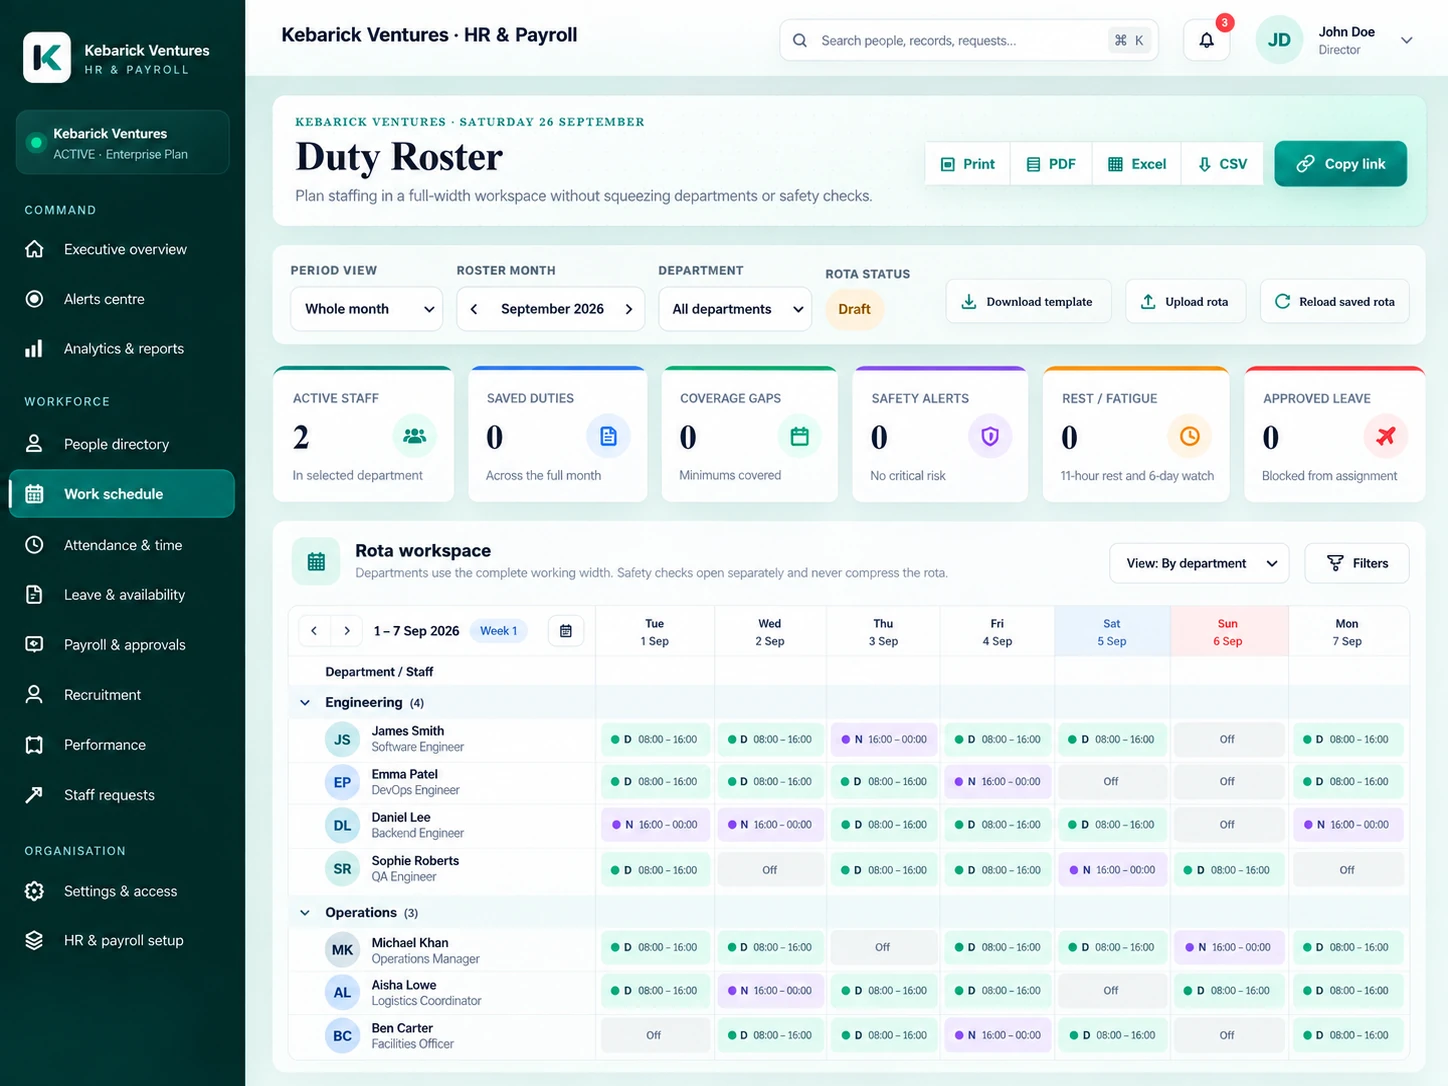
Task: Focus the search people, records field
Action: pyautogui.click(x=968, y=40)
